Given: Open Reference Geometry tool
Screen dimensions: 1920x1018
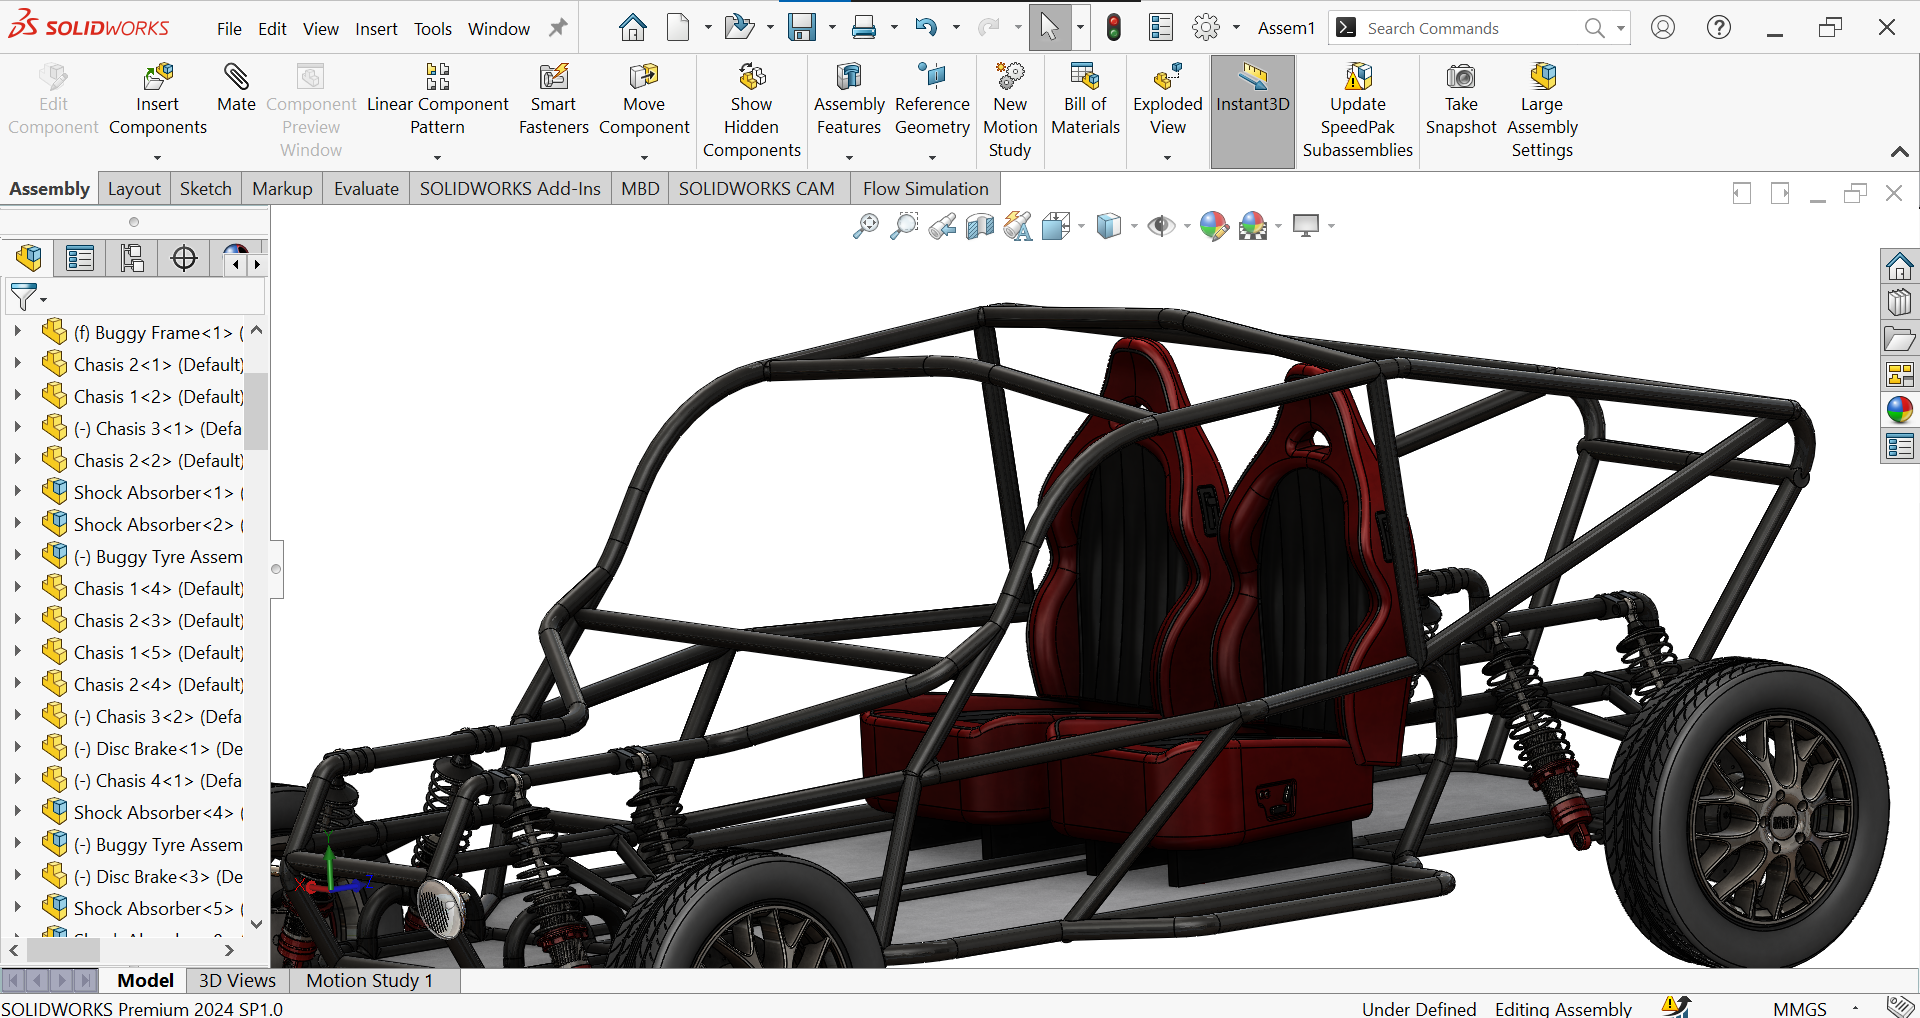Looking at the screenshot, I should 932,100.
